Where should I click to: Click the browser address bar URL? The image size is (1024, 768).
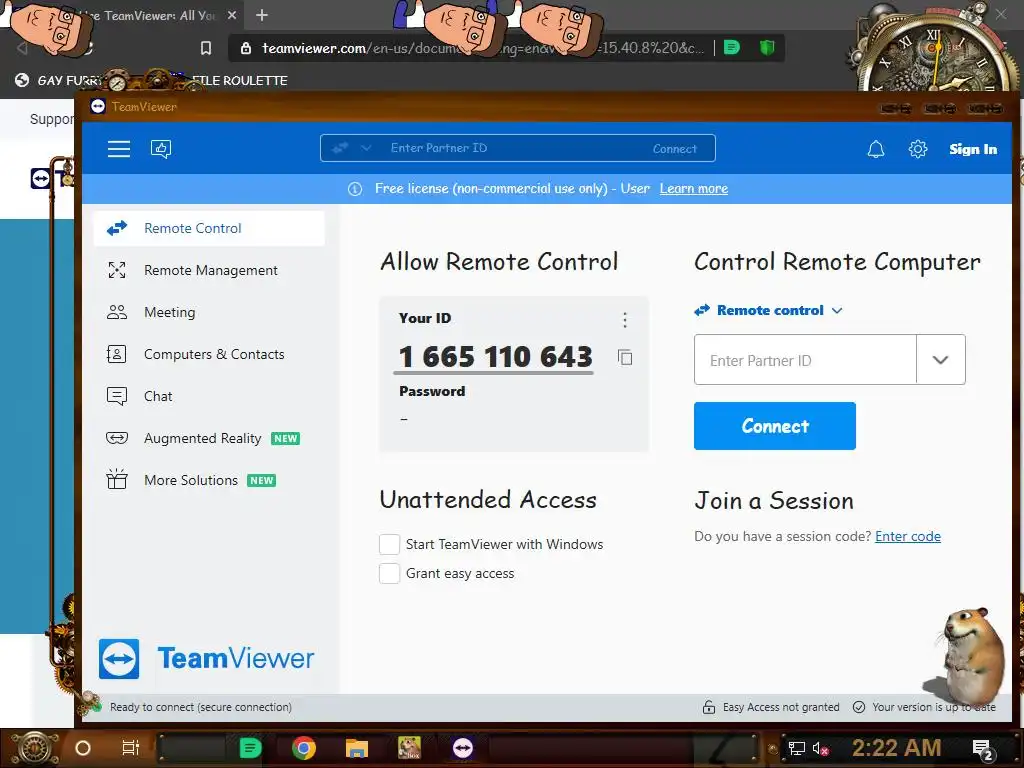pos(483,48)
